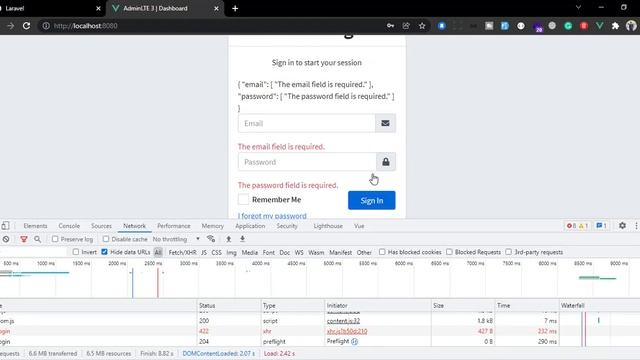Open the Vue devtools extension icon
The width and height of the screenshot is (640, 360).
(x=600, y=26)
